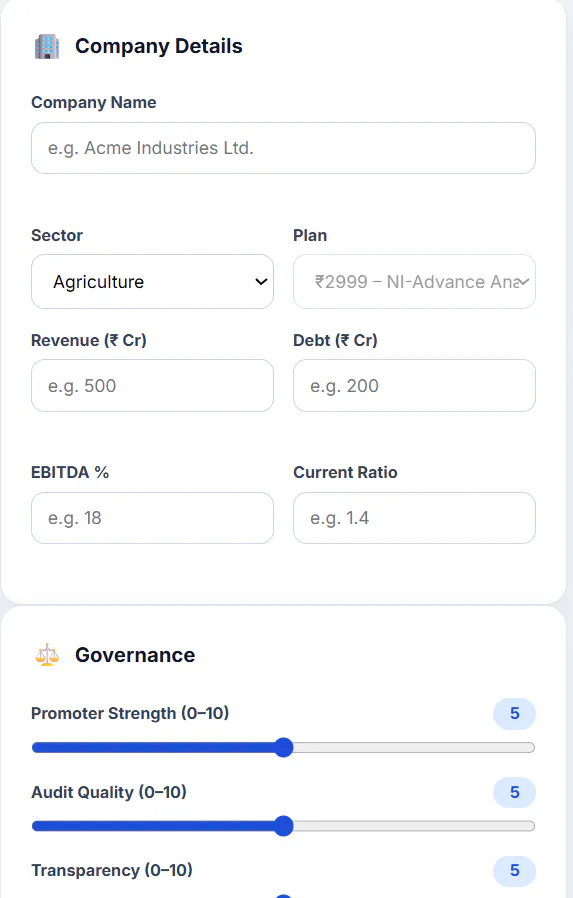Open the Sector dropdown showing Agriculture
The height and width of the screenshot is (898, 573).
152,282
